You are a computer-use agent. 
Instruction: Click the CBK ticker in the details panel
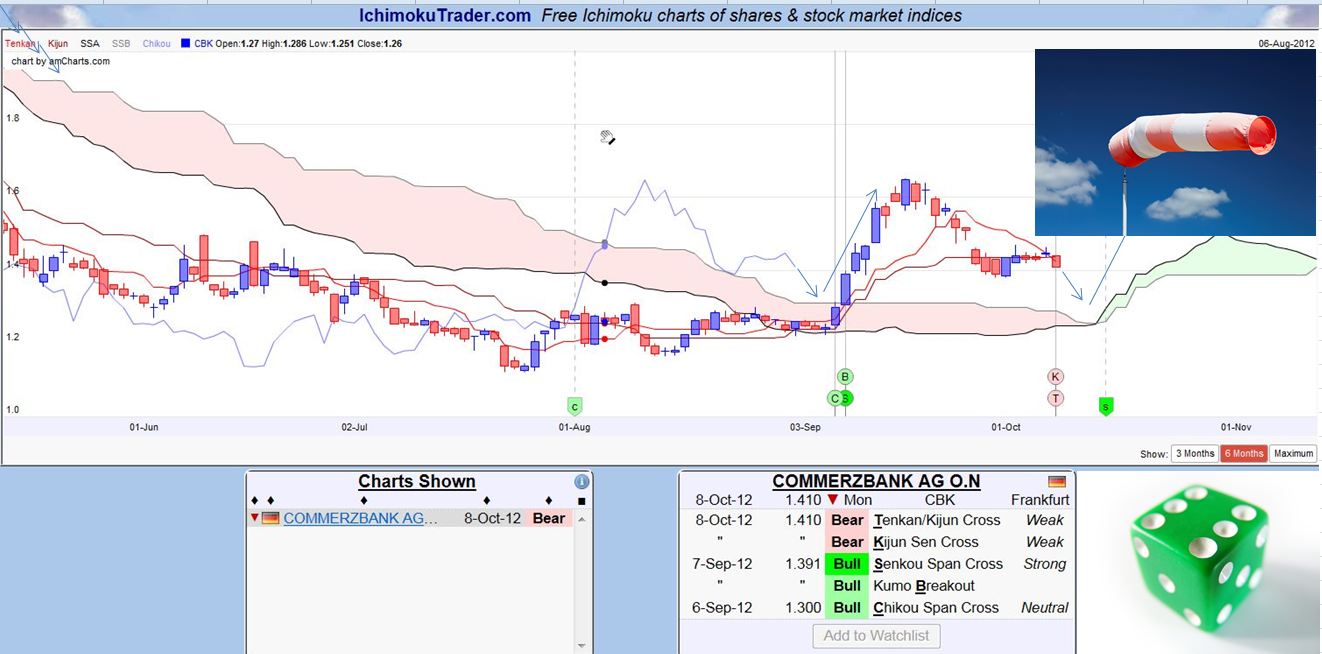click(940, 500)
